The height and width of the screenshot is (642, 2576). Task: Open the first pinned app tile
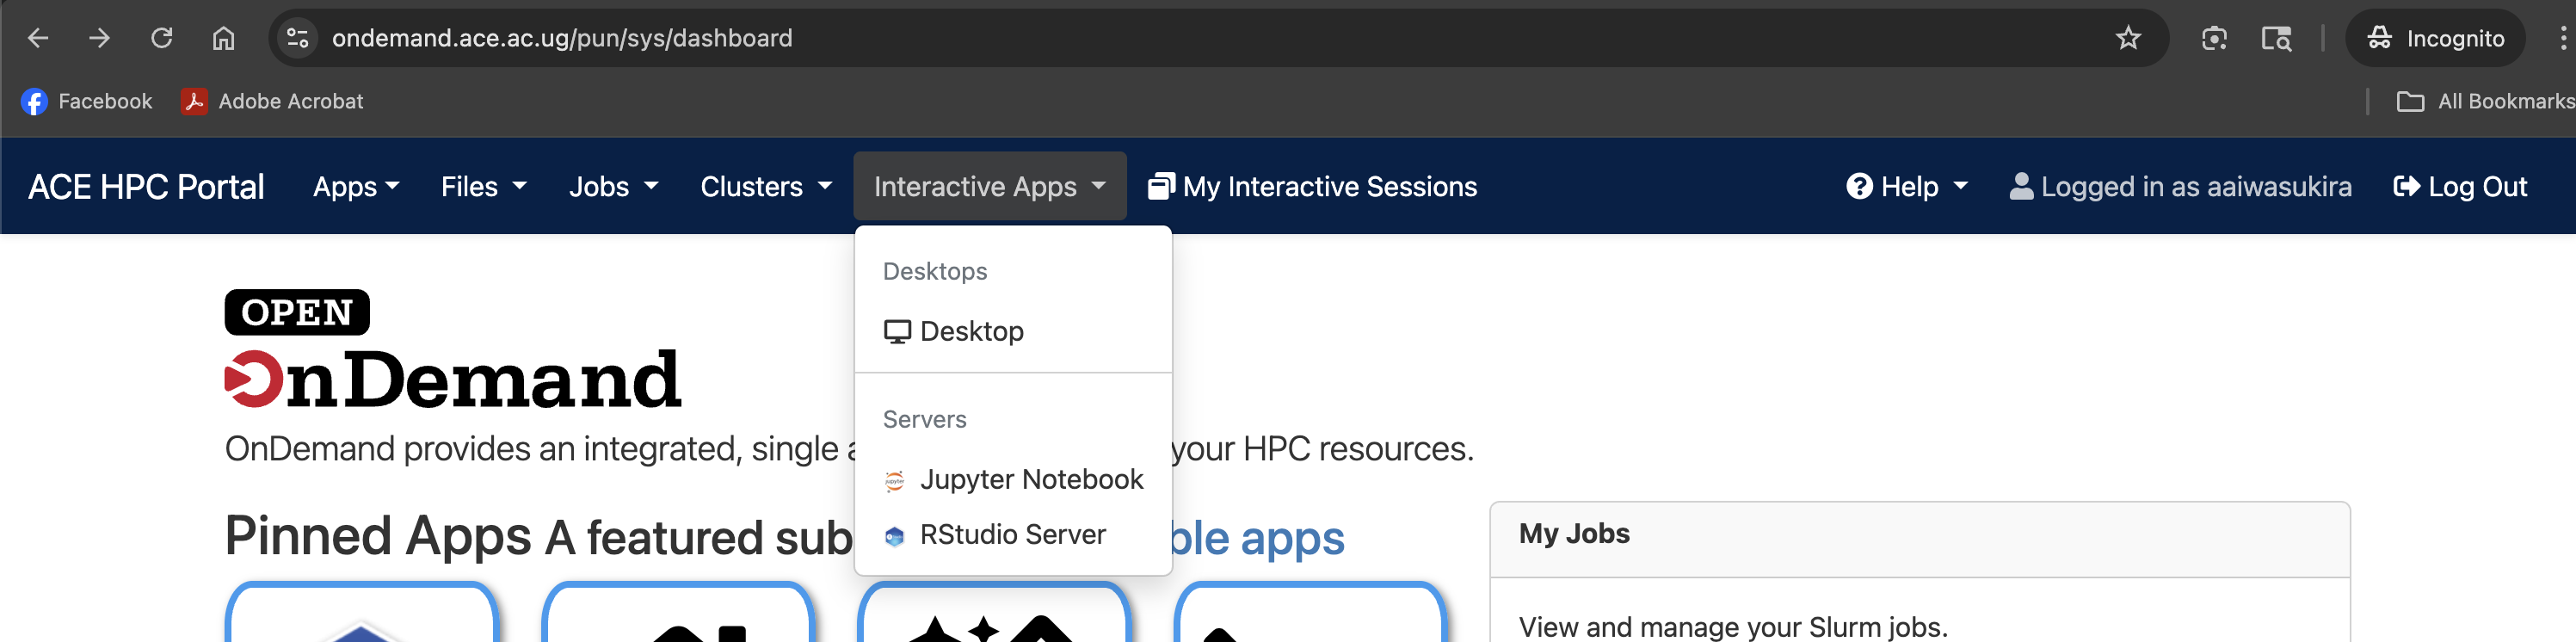[361, 612]
